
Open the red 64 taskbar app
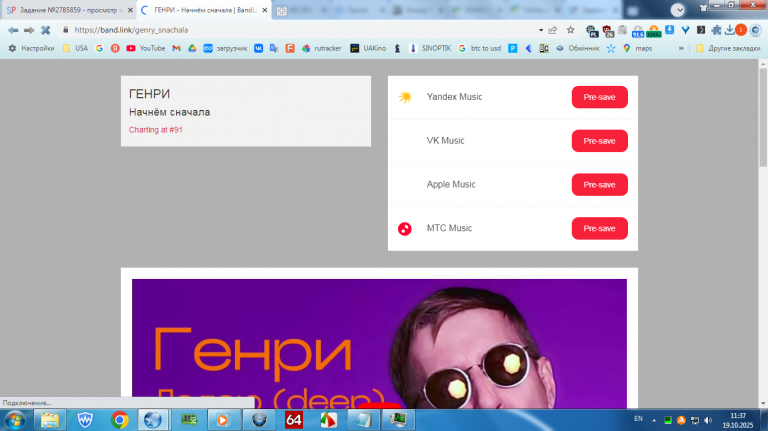293,420
